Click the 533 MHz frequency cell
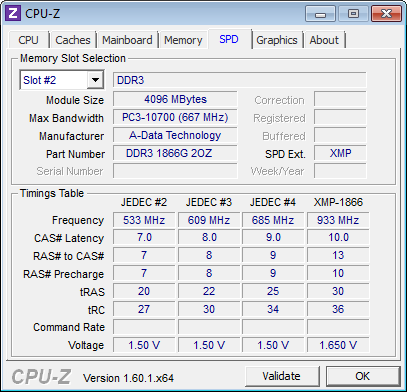 [144, 220]
